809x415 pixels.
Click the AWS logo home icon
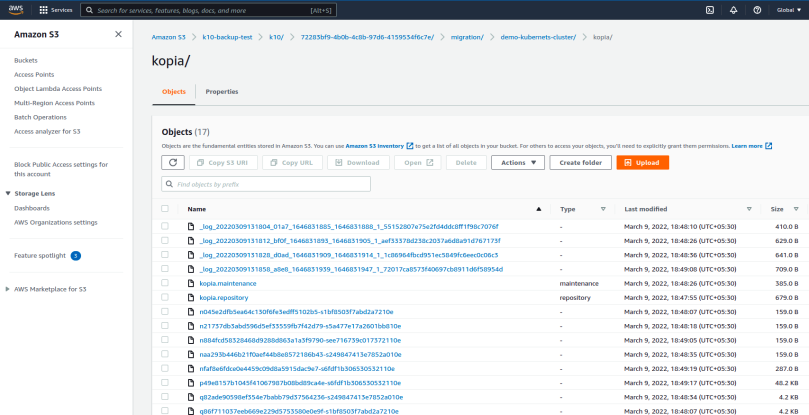[x=15, y=10]
